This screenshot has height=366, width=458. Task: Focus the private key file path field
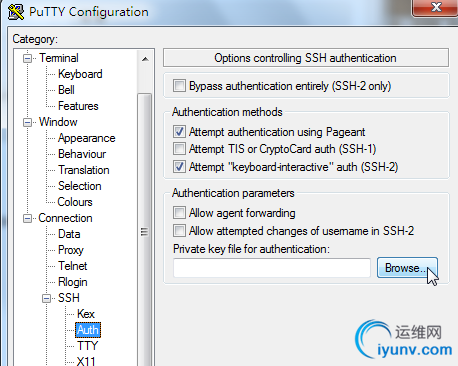pos(272,268)
